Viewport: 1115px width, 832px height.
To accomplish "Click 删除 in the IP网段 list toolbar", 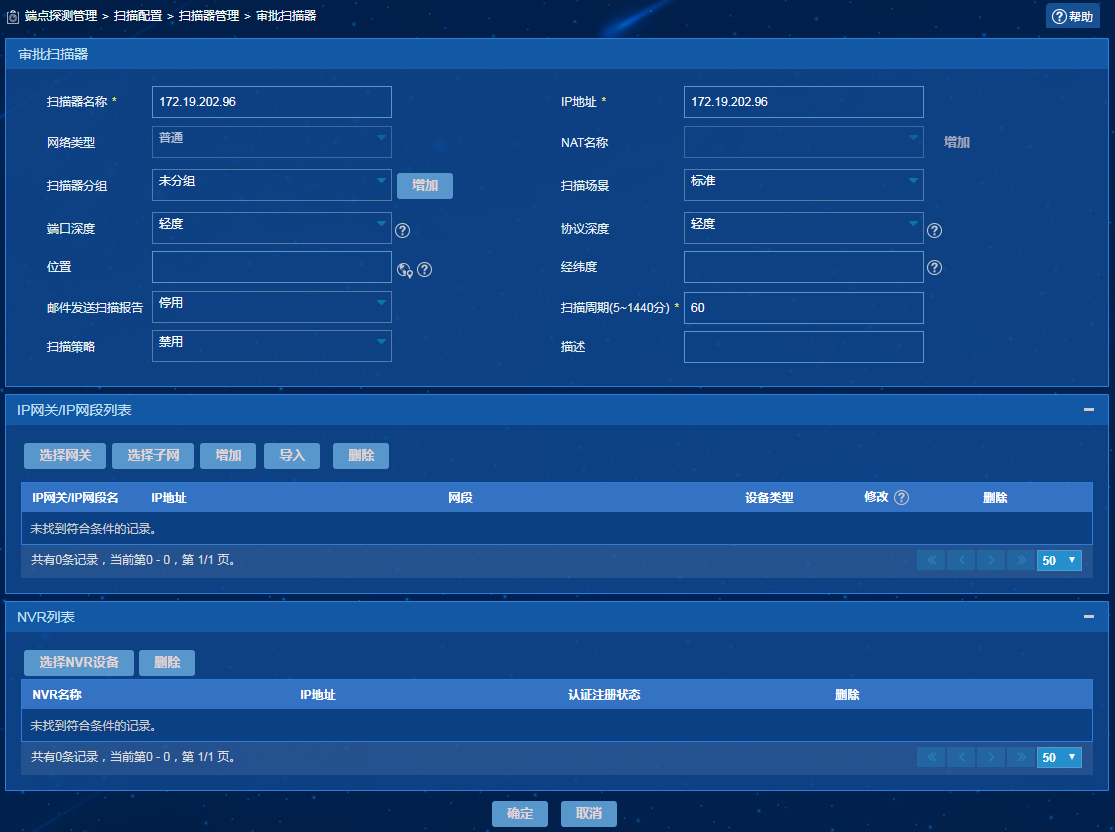I will pyautogui.click(x=361, y=456).
